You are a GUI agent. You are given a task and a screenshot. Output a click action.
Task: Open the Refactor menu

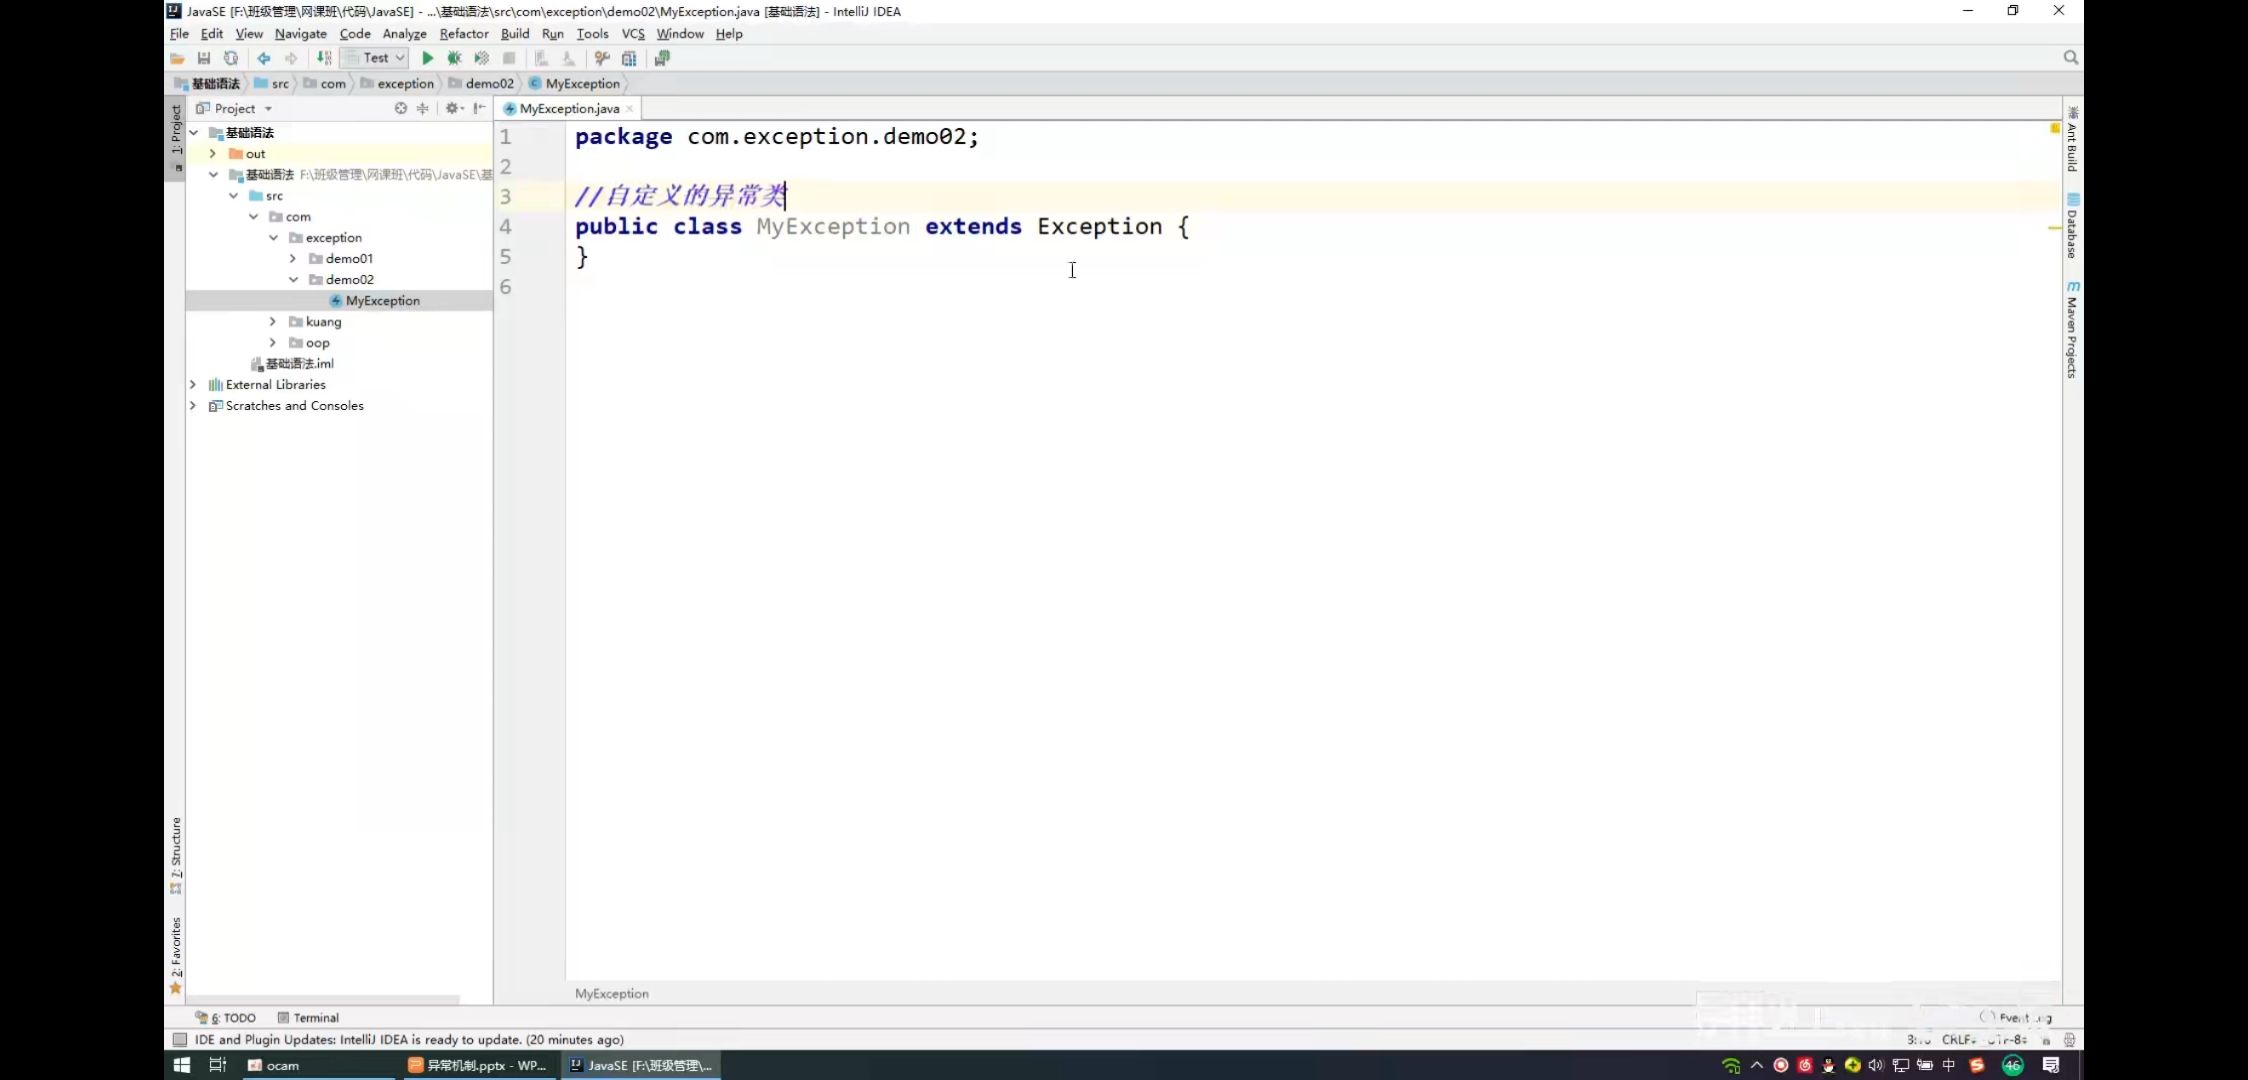point(464,33)
